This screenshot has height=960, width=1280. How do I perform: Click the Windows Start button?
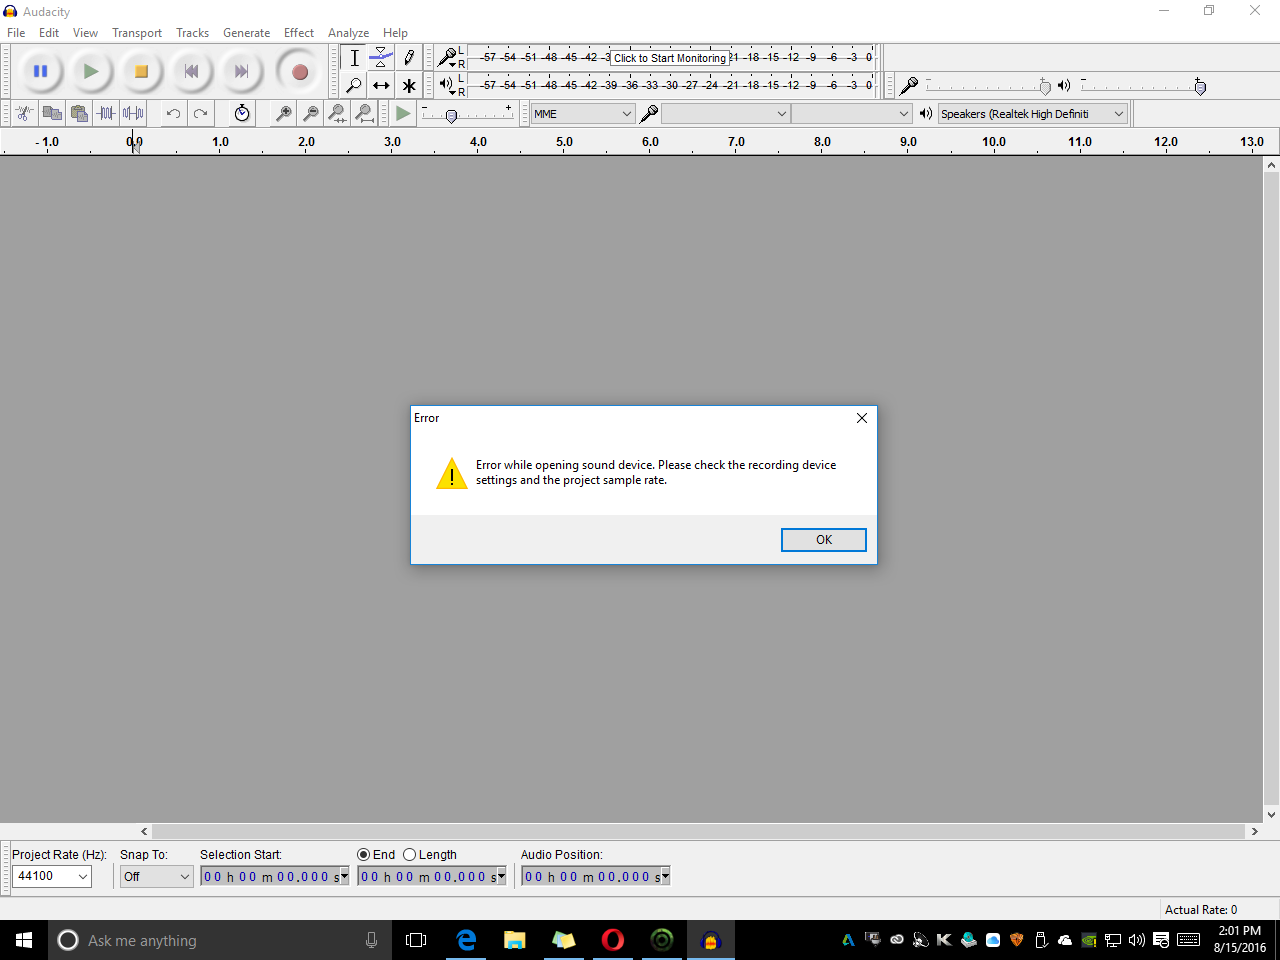24,940
